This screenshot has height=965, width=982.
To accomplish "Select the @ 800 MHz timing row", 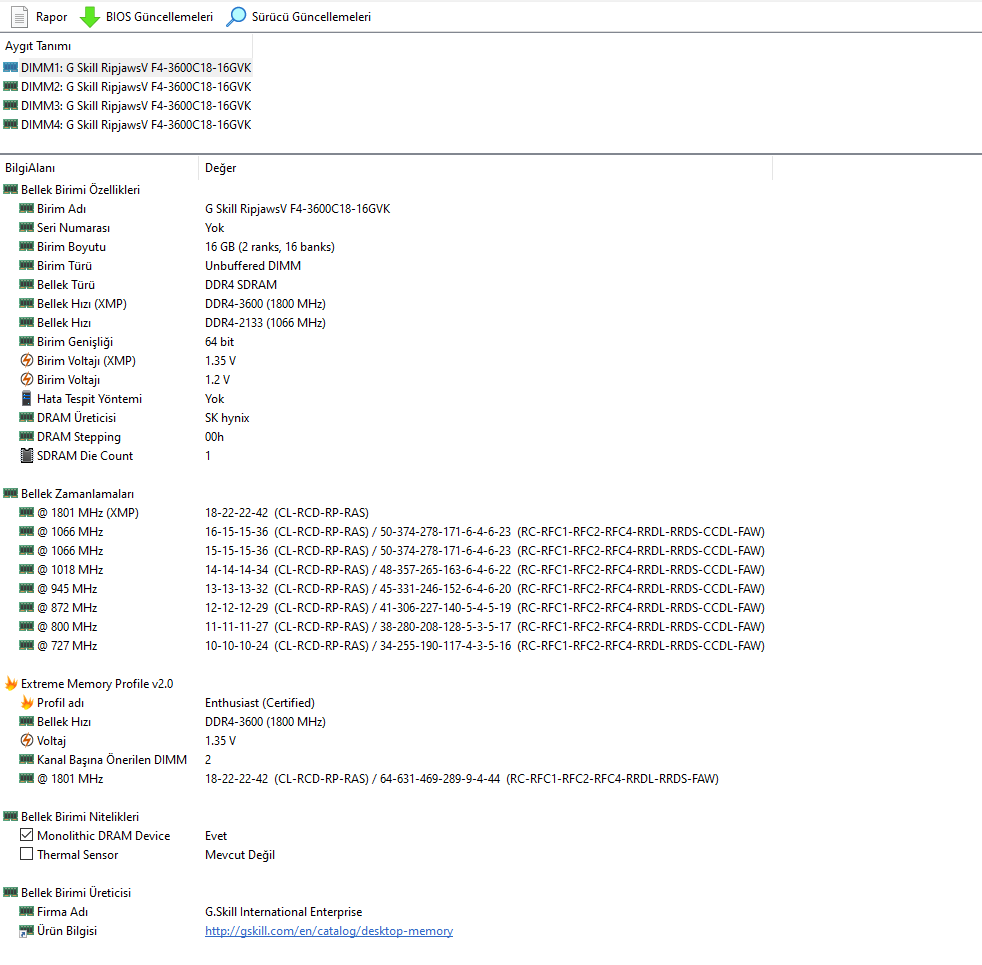I will click(x=387, y=627).
